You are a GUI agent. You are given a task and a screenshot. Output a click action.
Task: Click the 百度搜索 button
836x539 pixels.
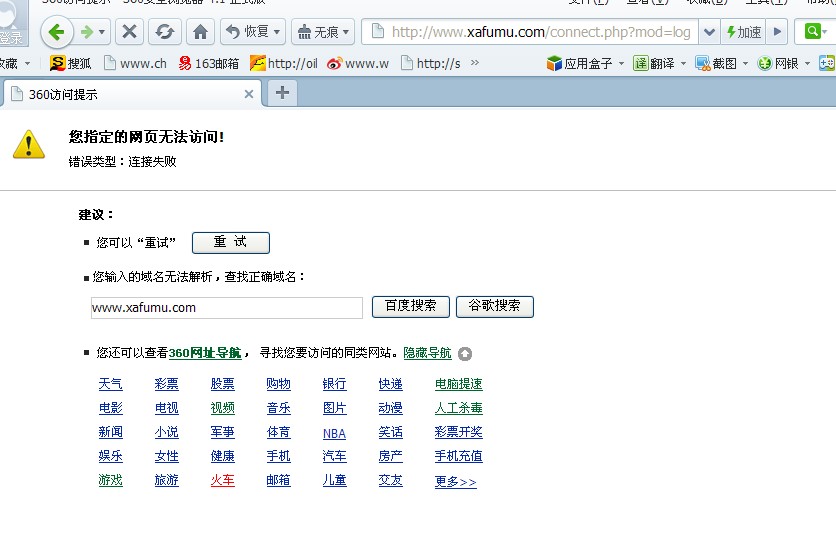(410, 306)
